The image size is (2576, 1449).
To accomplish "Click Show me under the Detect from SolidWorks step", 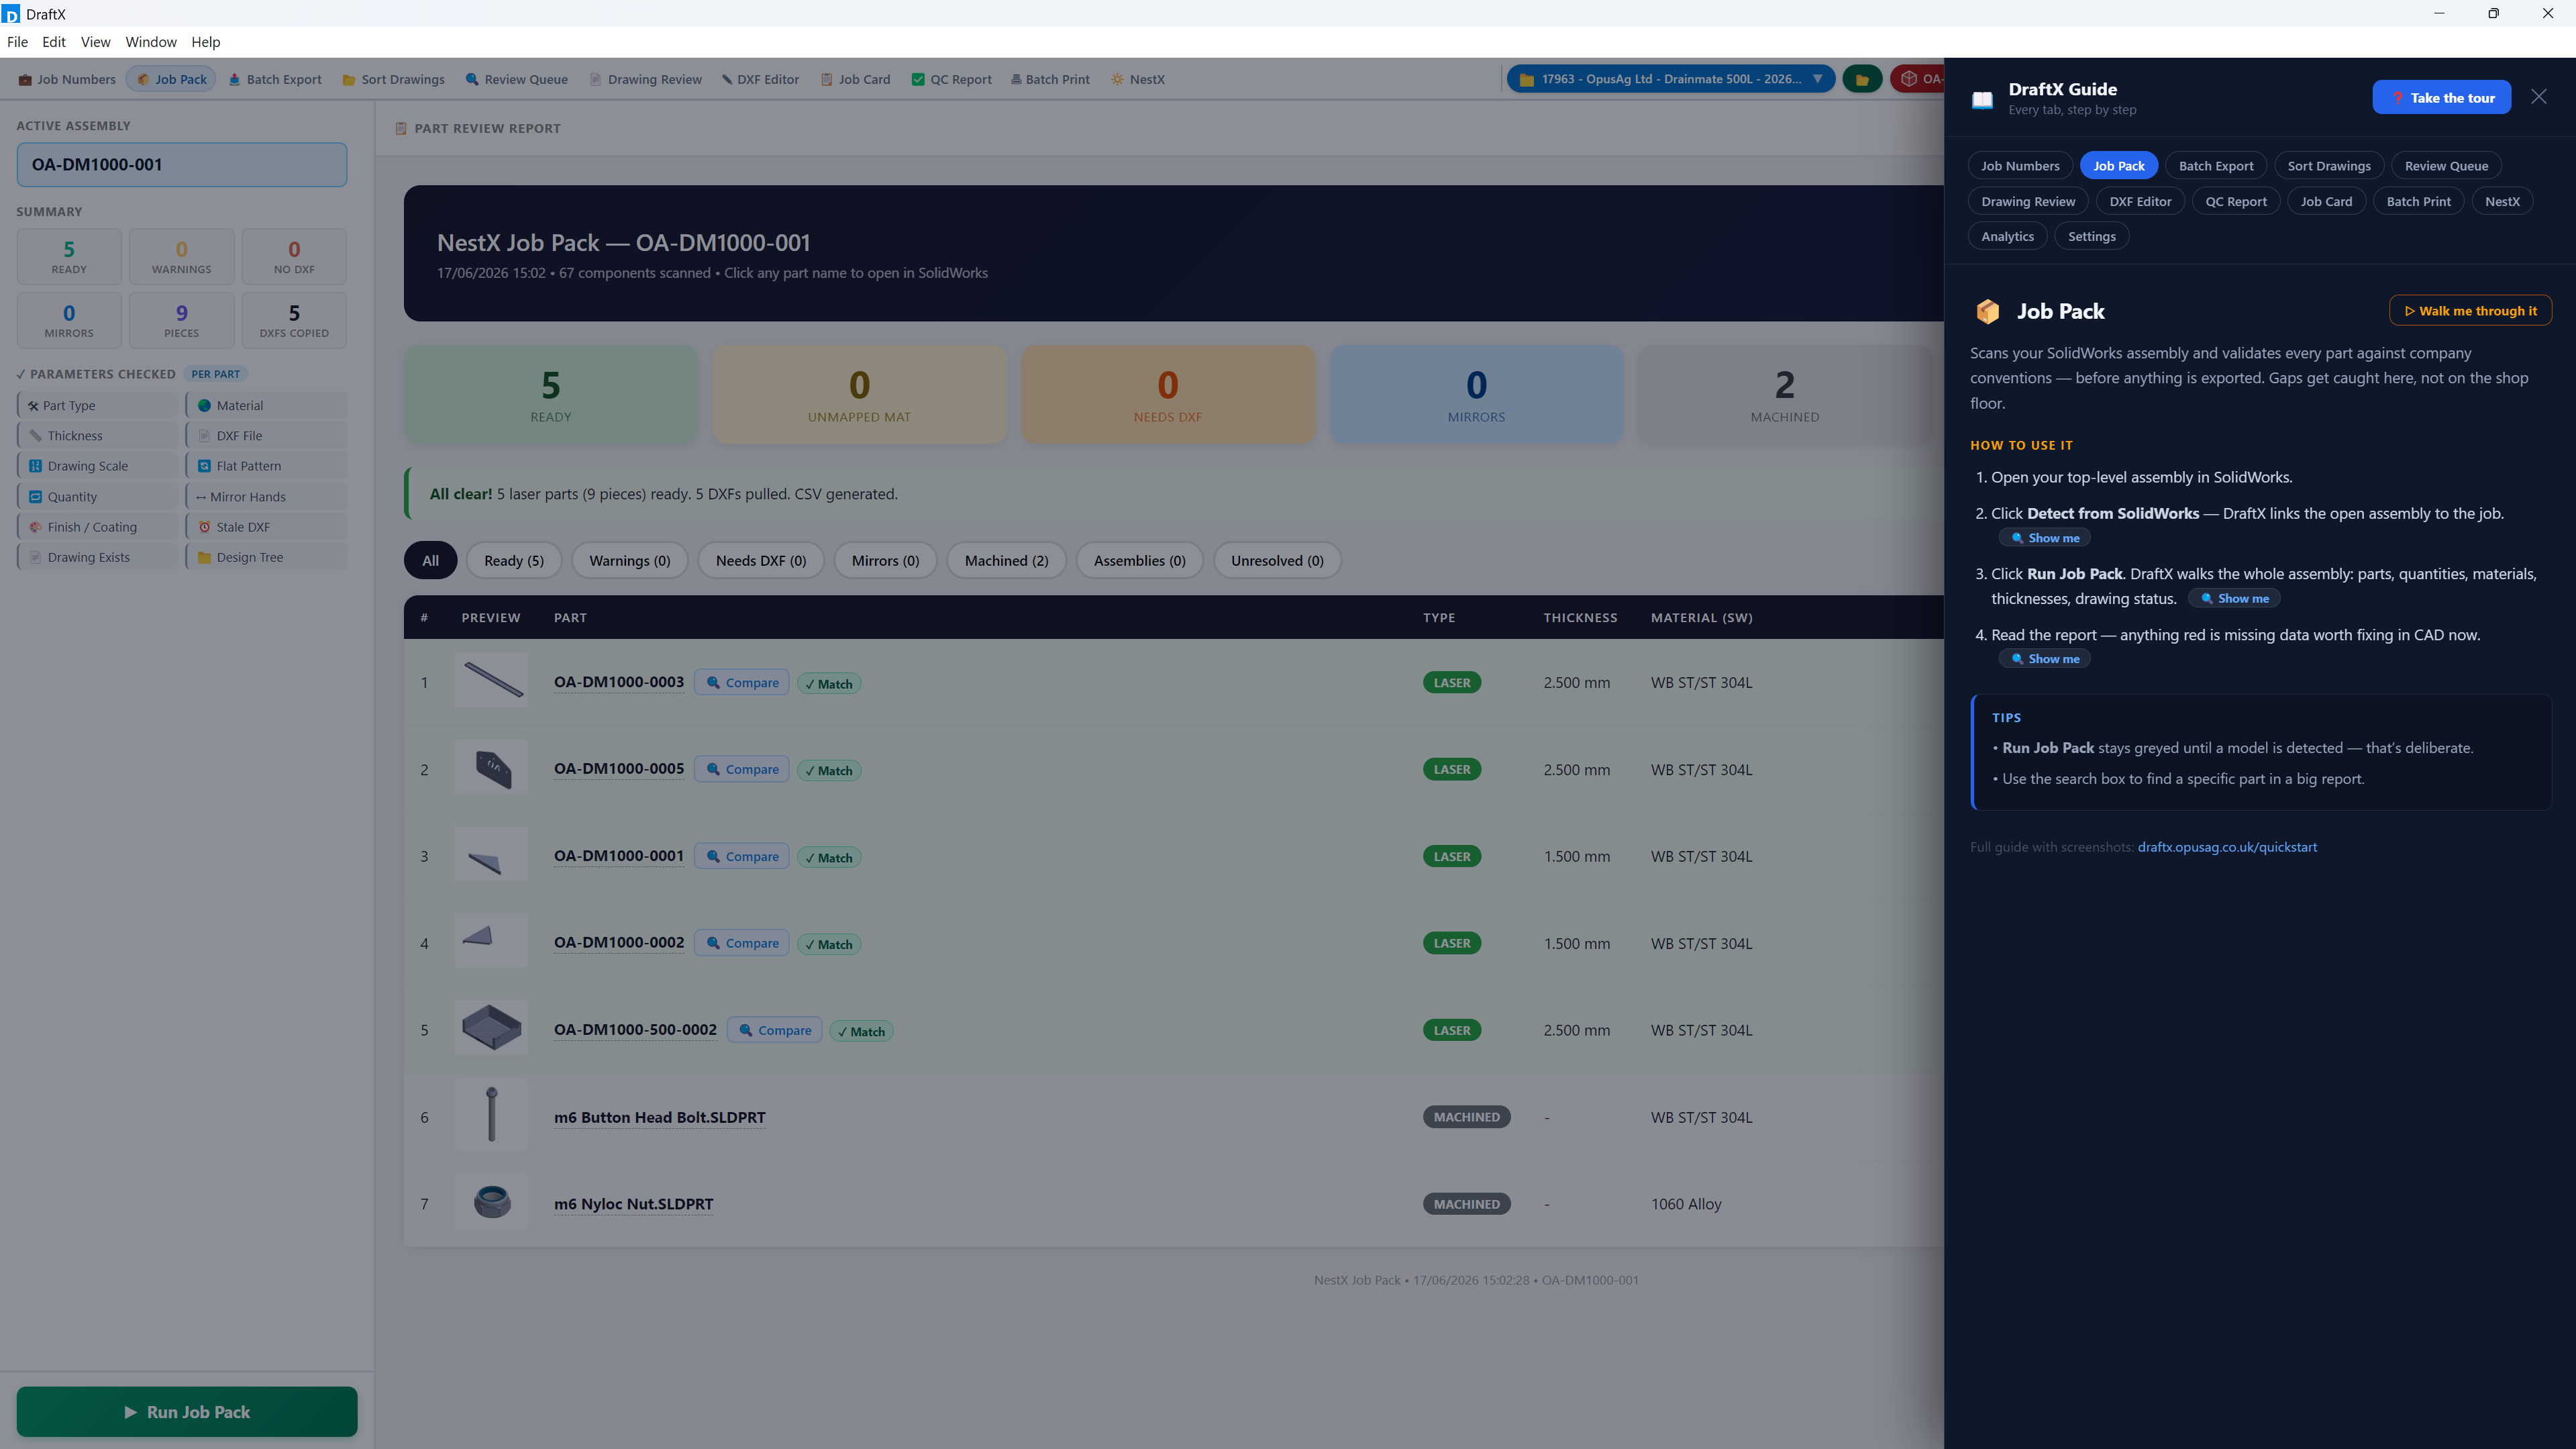I will (x=2045, y=538).
